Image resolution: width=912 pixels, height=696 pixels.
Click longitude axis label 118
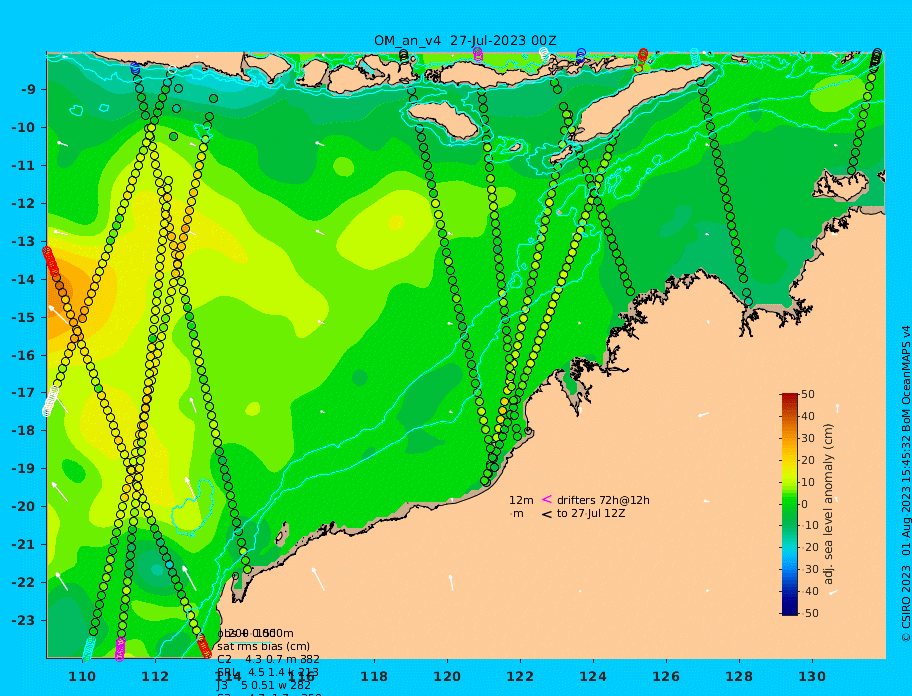pos(374,677)
